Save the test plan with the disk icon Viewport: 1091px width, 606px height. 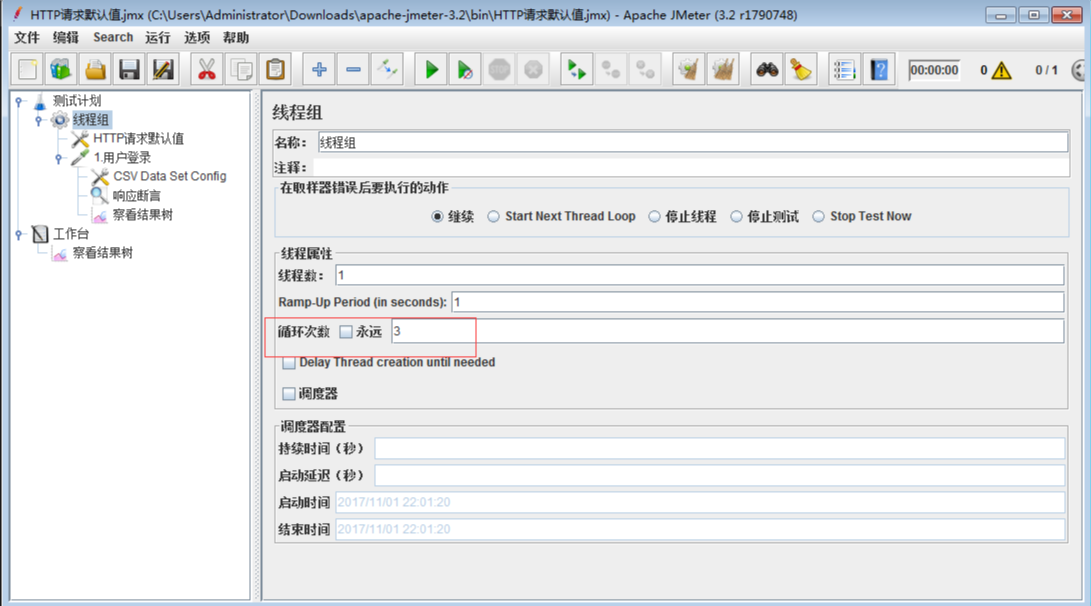[x=131, y=68]
